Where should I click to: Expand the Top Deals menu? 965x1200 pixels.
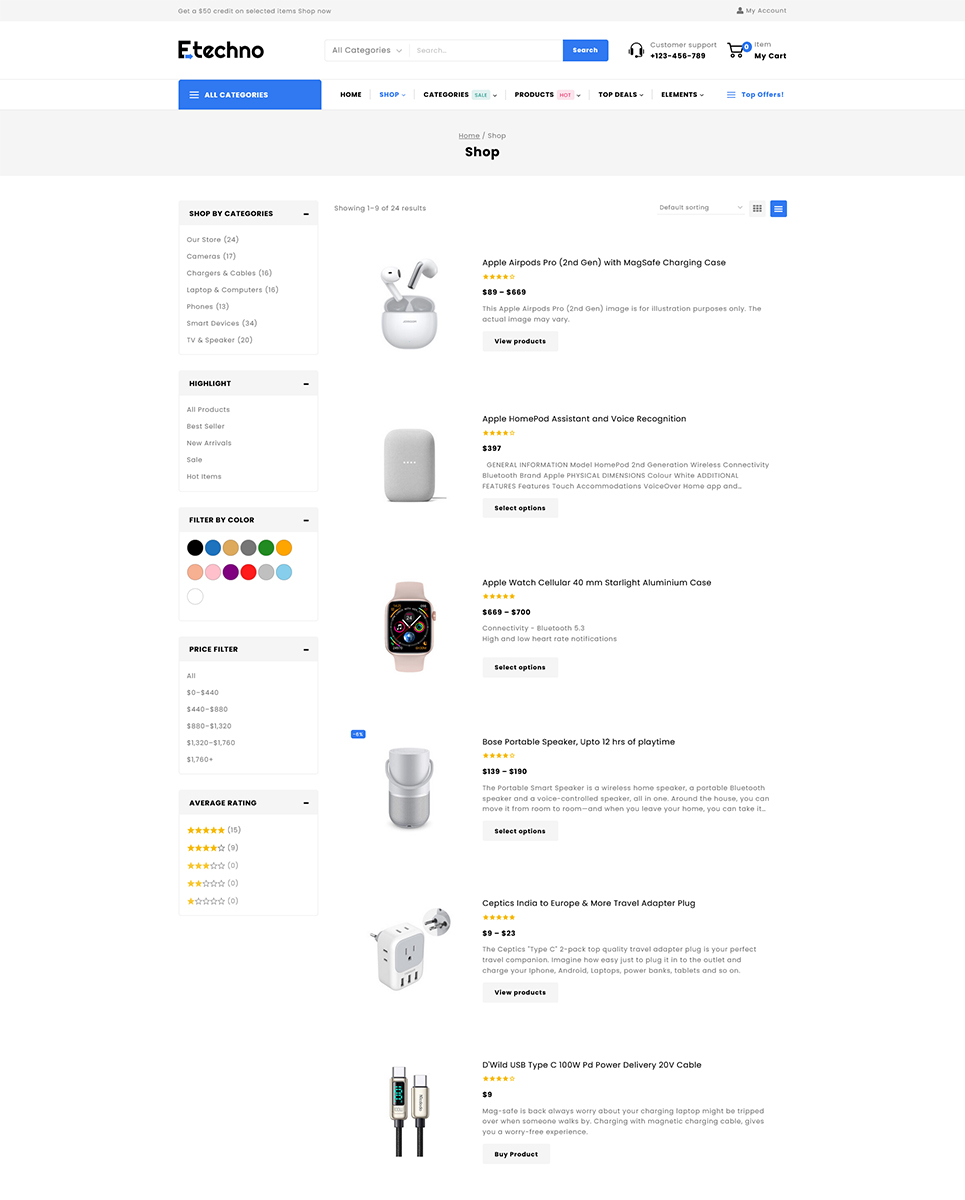click(620, 95)
